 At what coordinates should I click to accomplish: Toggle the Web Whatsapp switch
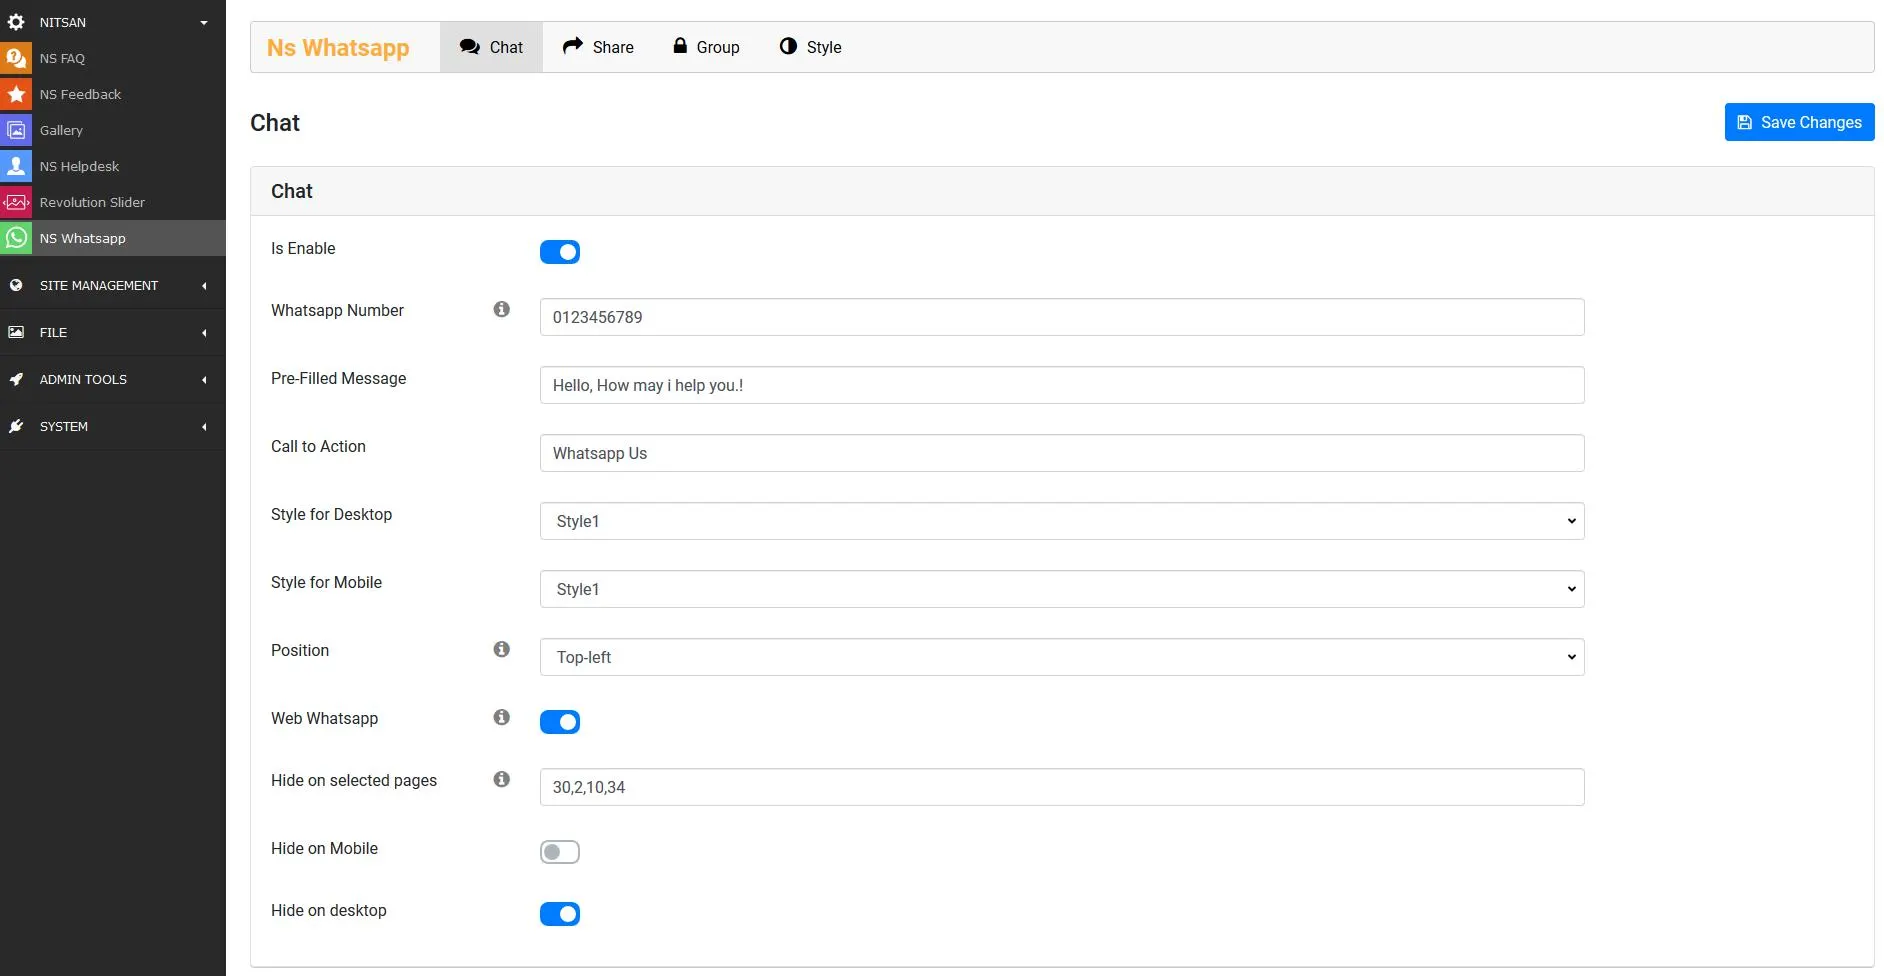click(x=560, y=722)
